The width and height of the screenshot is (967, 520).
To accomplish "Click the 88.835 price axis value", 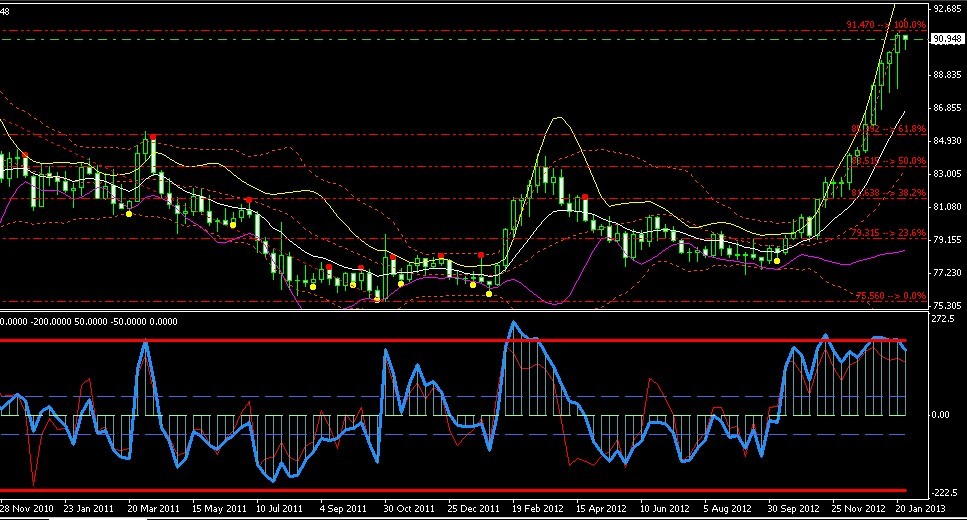I will pos(948,75).
